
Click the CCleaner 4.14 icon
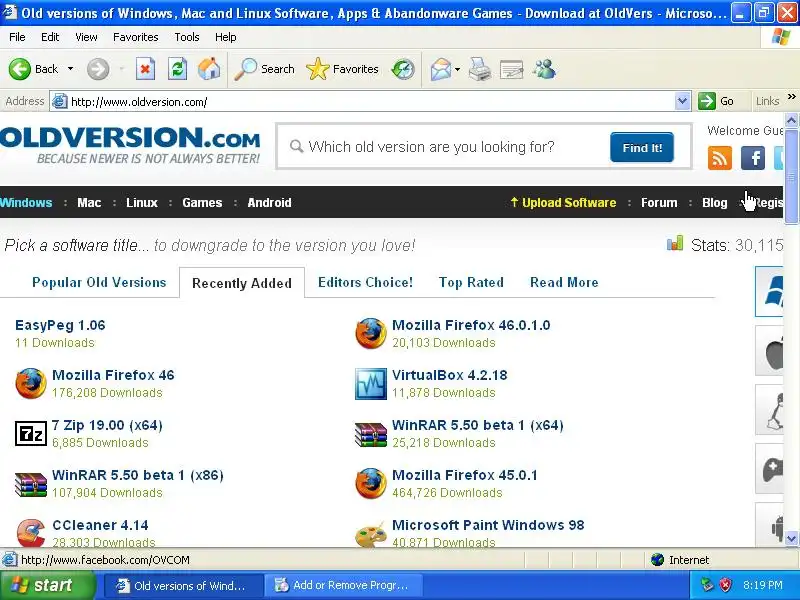point(31,533)
